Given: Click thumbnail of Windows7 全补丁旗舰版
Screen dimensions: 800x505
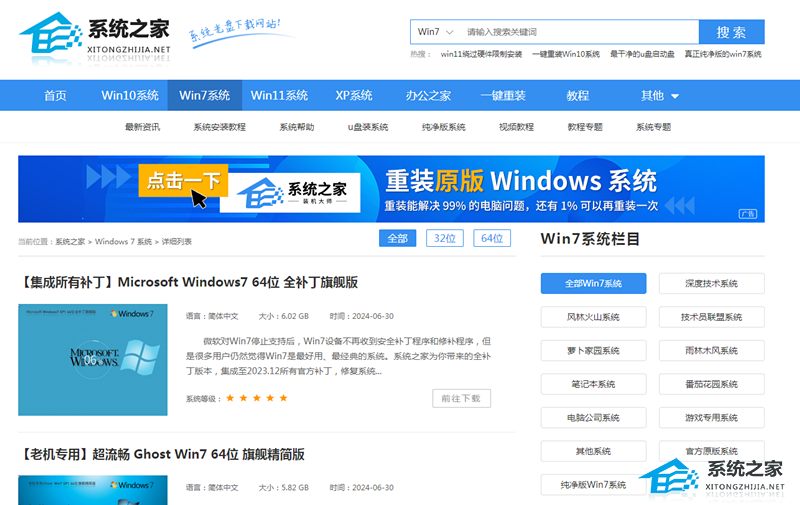Looking at the screenshot, I should (93, 360).
